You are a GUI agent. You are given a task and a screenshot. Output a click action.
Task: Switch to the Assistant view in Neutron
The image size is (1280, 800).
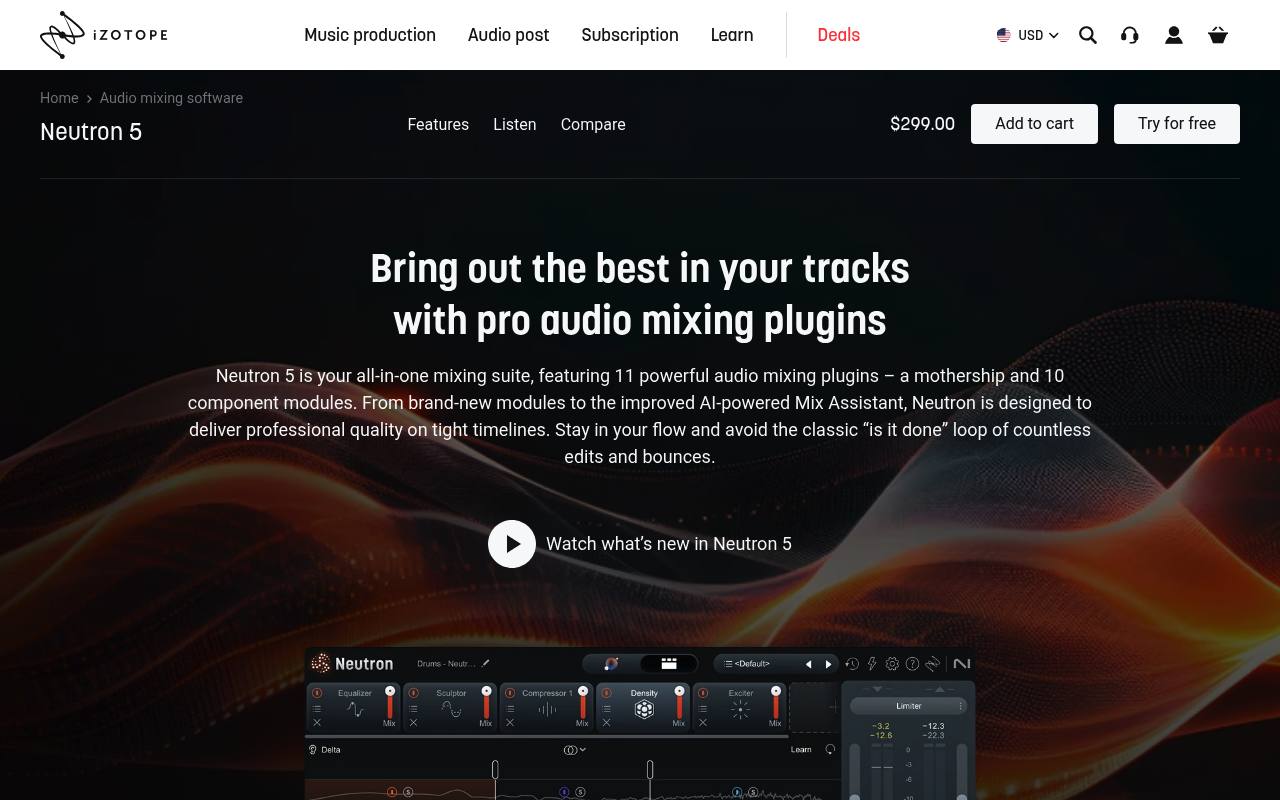tap(611, 663)
